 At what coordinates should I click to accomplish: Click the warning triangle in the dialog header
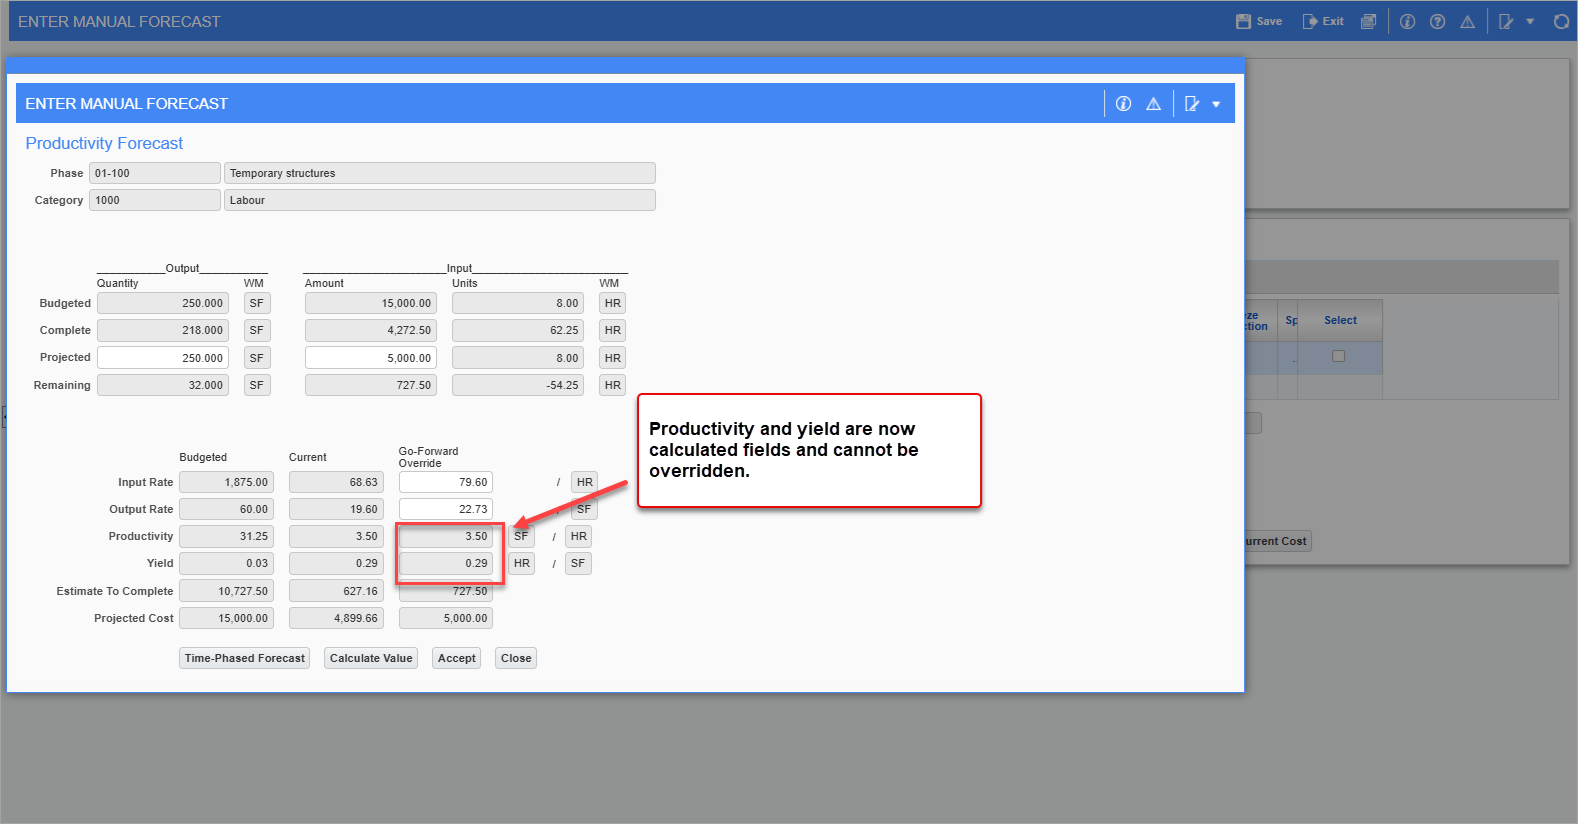[x=1153, y=104]
